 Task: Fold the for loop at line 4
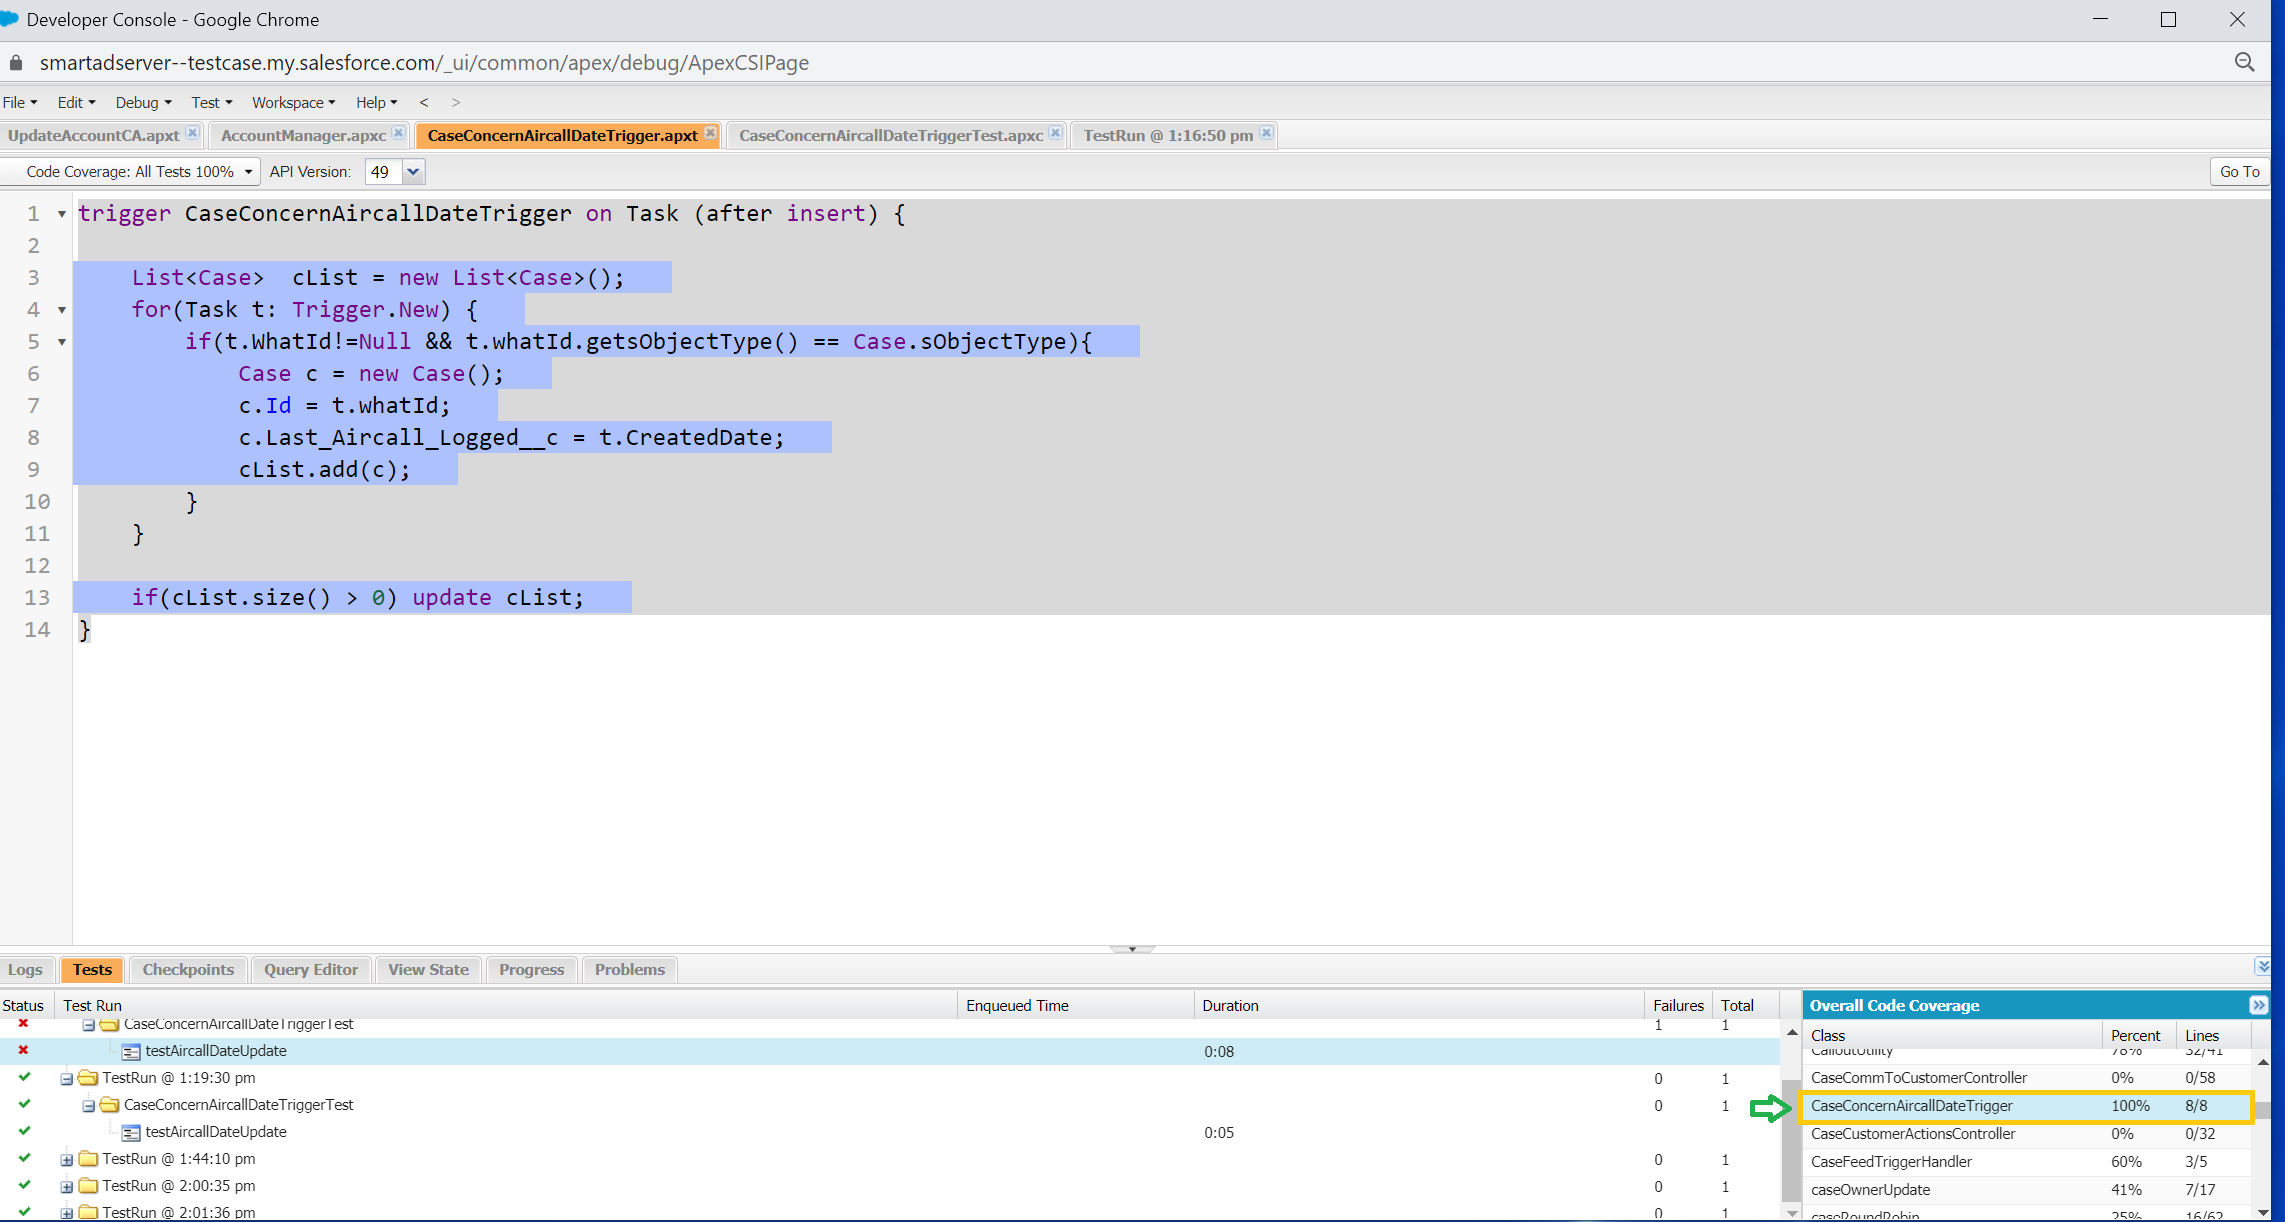62,310
